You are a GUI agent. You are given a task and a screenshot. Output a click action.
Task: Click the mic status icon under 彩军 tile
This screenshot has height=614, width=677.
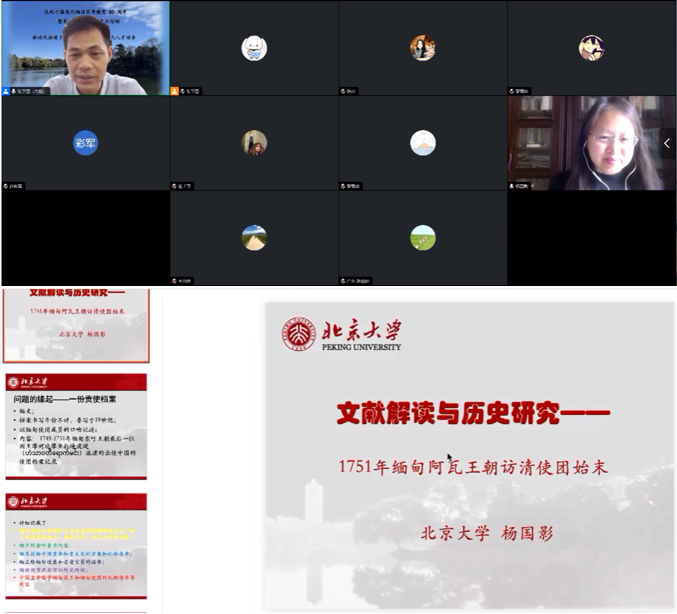tap(6, 186)
